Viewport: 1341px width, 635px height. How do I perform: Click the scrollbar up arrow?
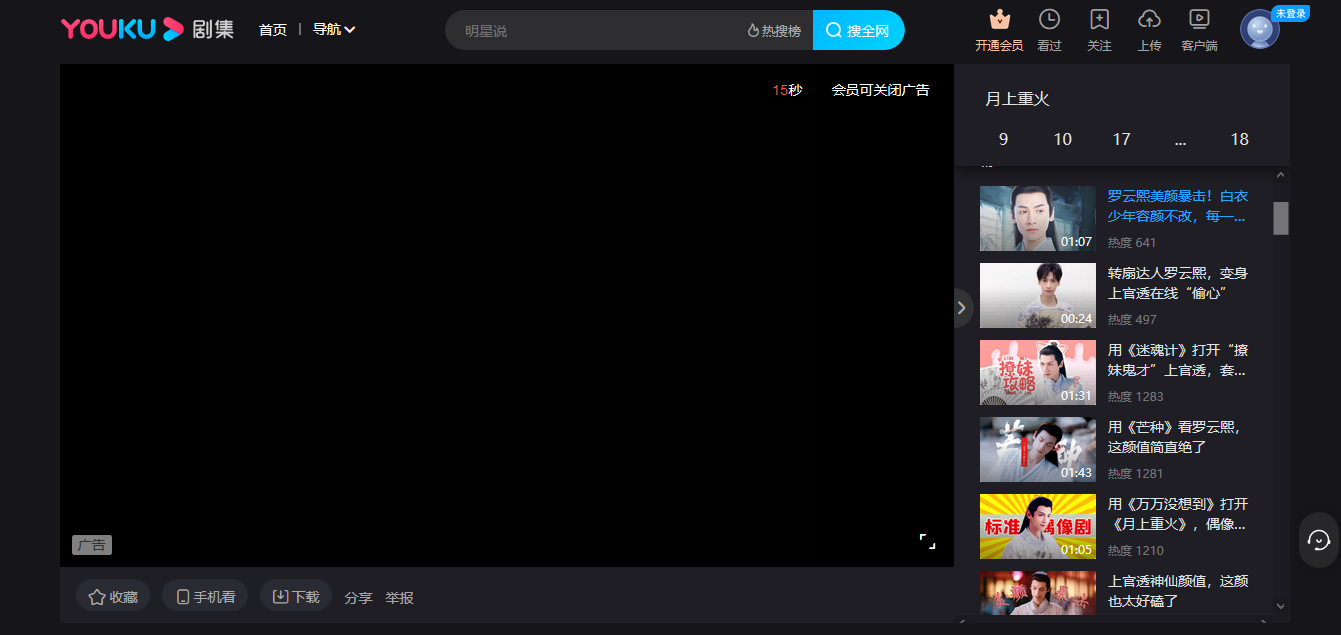click(1281, 176)
